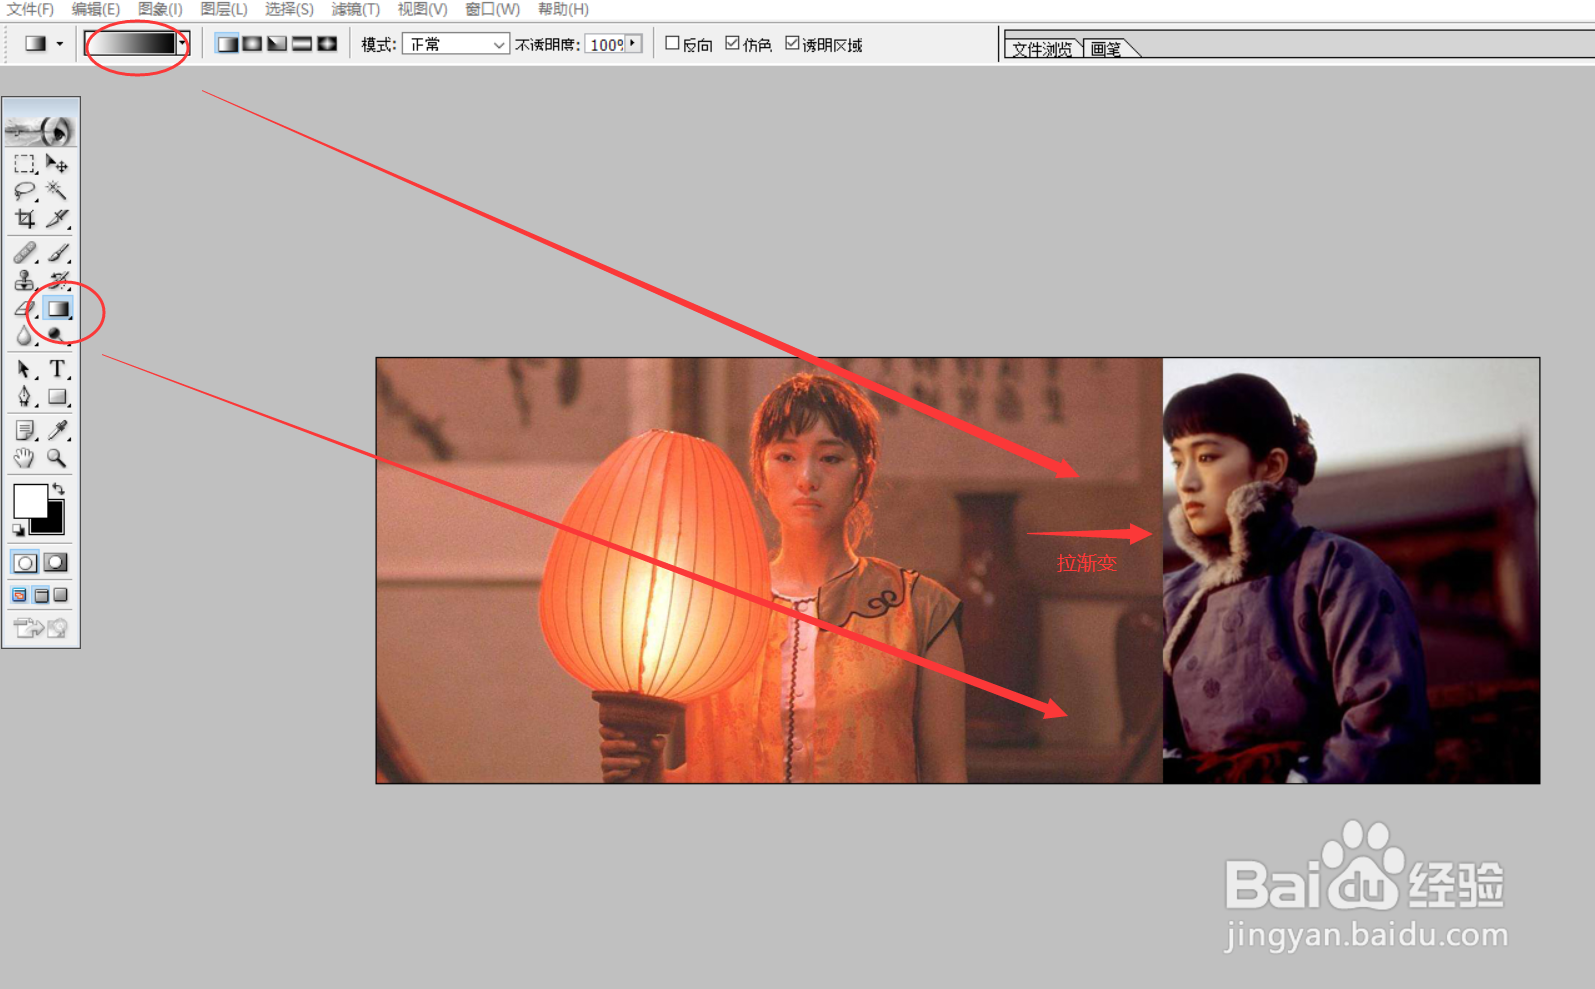
Task: Select the Magic Wand tool
Action: click(x=57, y=191)
